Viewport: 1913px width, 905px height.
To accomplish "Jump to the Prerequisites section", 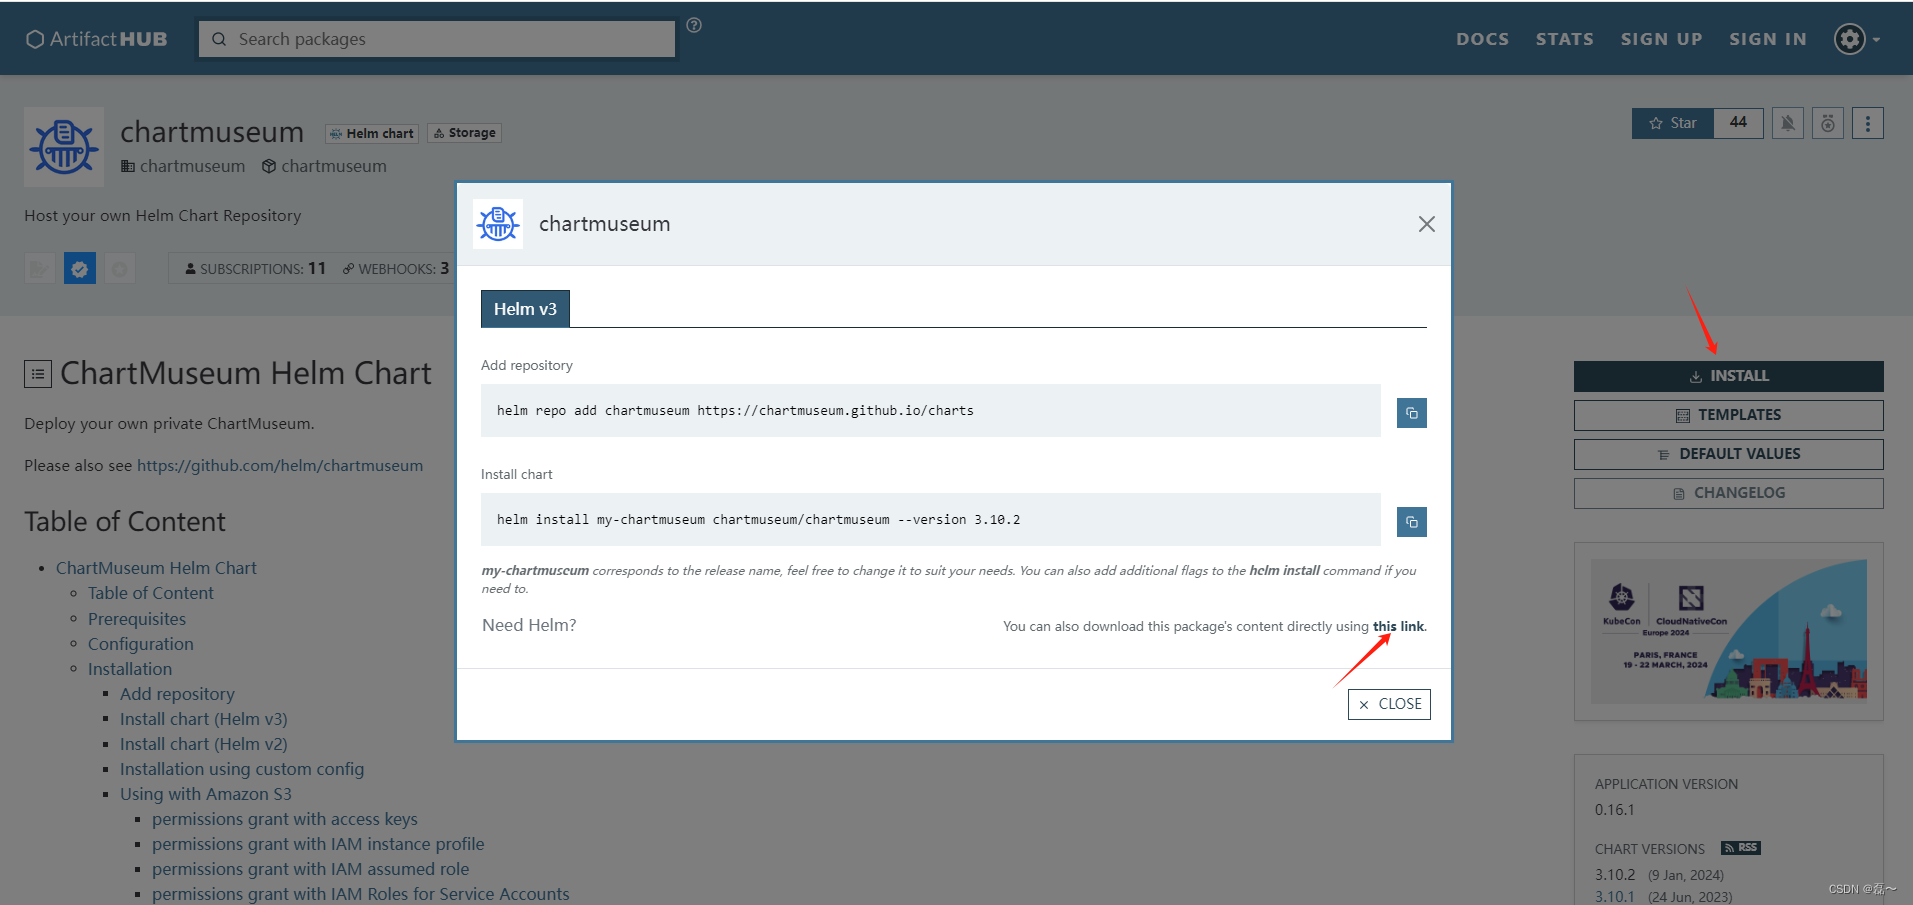I will (137, 619).
